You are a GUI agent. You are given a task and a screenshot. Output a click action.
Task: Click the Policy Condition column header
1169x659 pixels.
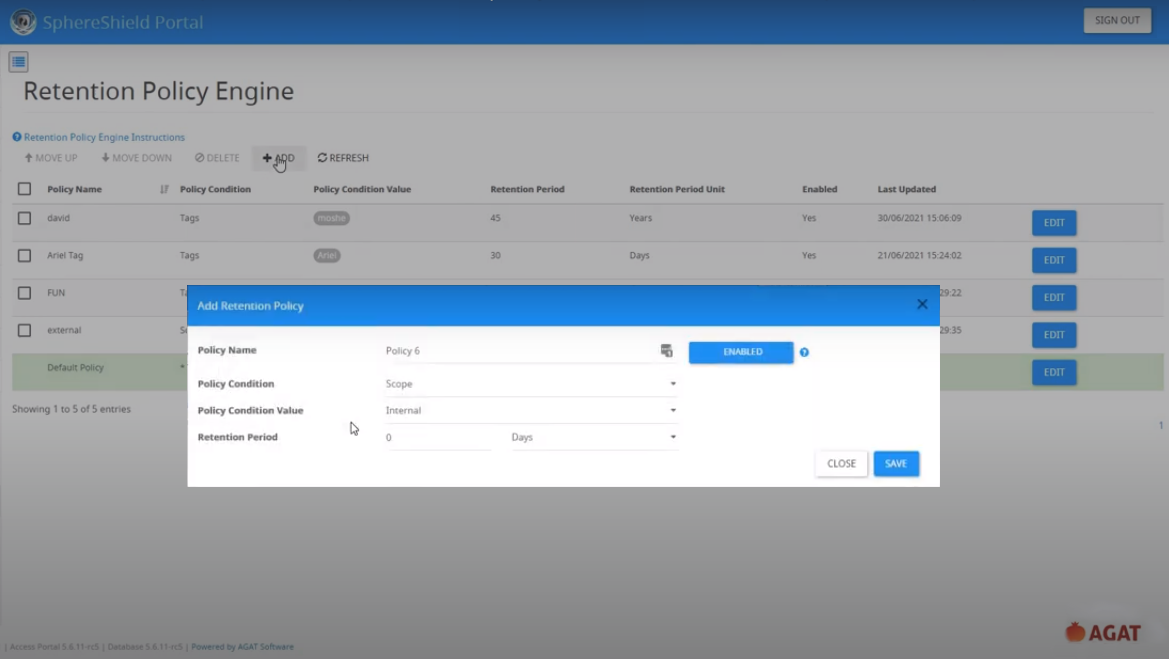[x=215, y=189]
